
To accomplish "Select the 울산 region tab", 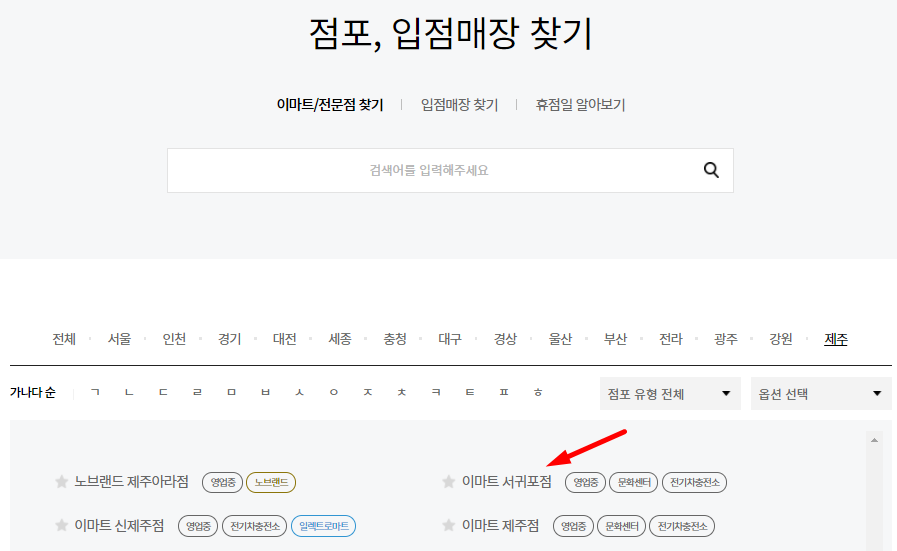I will coord(560,339).
